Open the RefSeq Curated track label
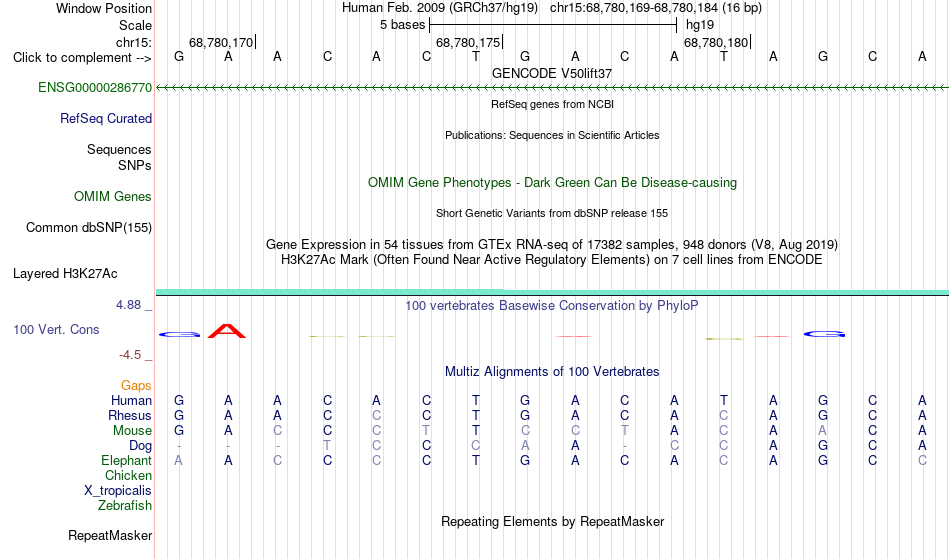Image resolution: width=950 pixels, height=559 pixels. click(106, 119)
